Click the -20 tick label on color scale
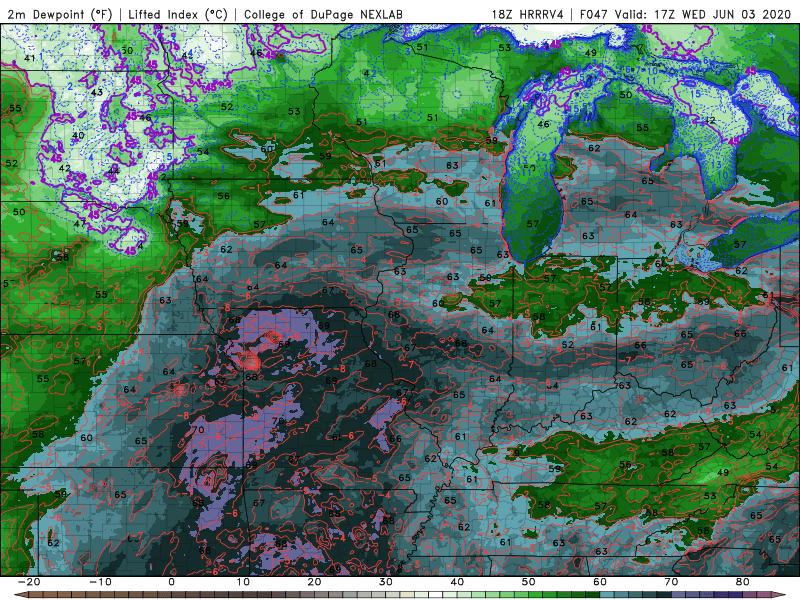Viewport: 800px width, 600px height. click(x=29, y=582)
